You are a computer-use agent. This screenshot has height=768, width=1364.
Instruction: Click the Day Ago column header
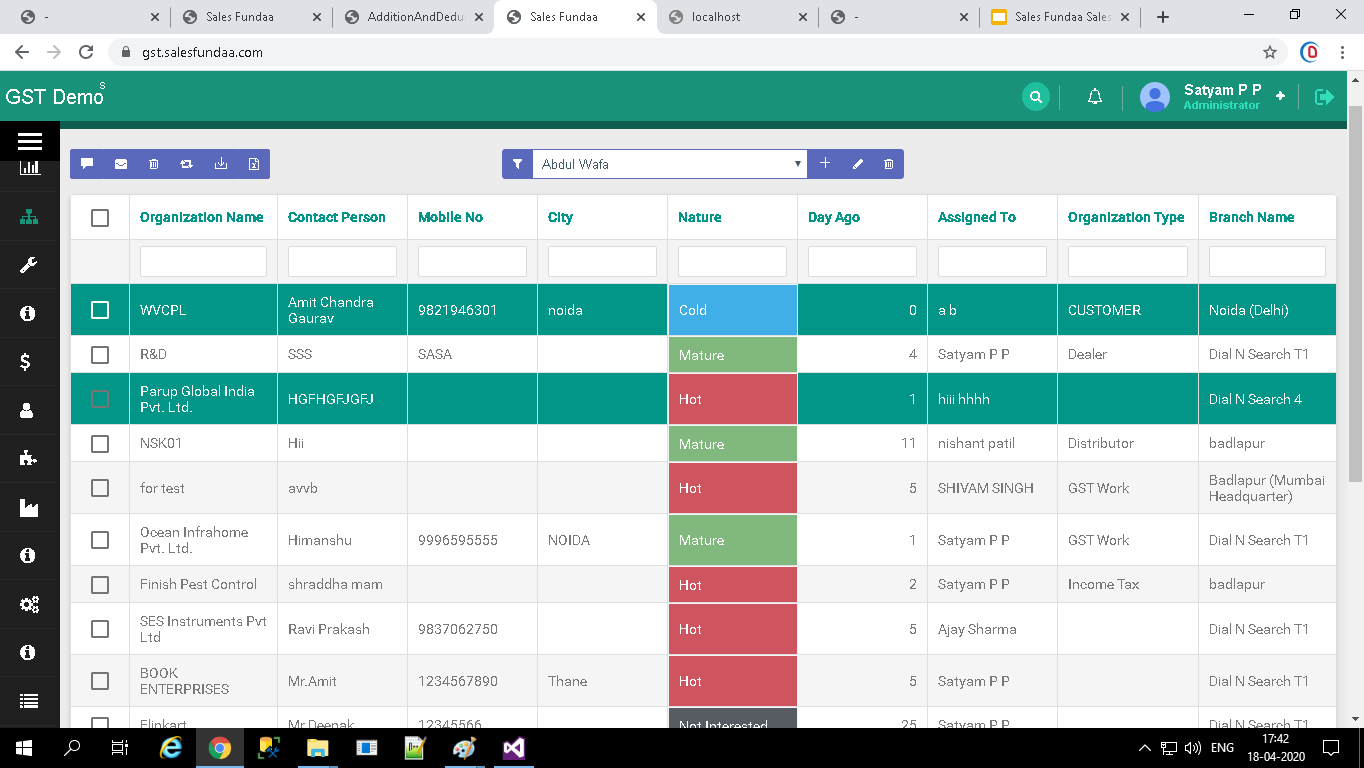833,217
